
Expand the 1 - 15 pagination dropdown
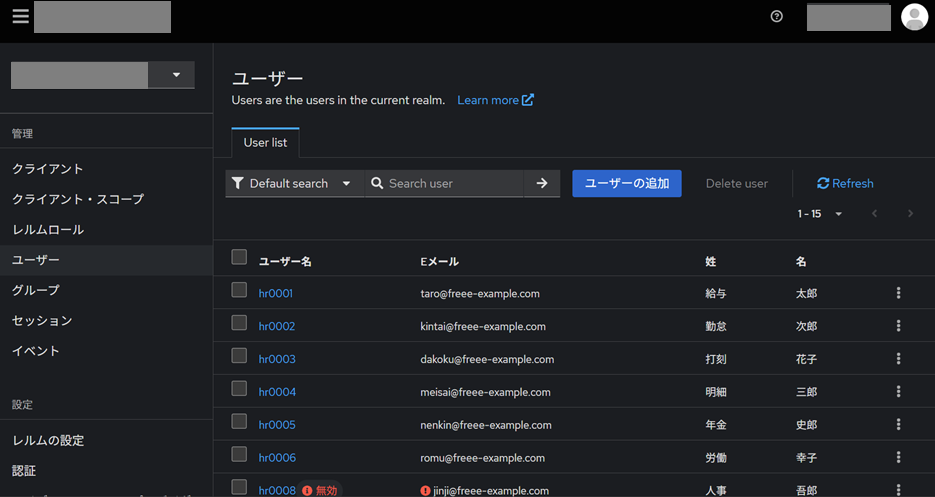coord(821,214)
